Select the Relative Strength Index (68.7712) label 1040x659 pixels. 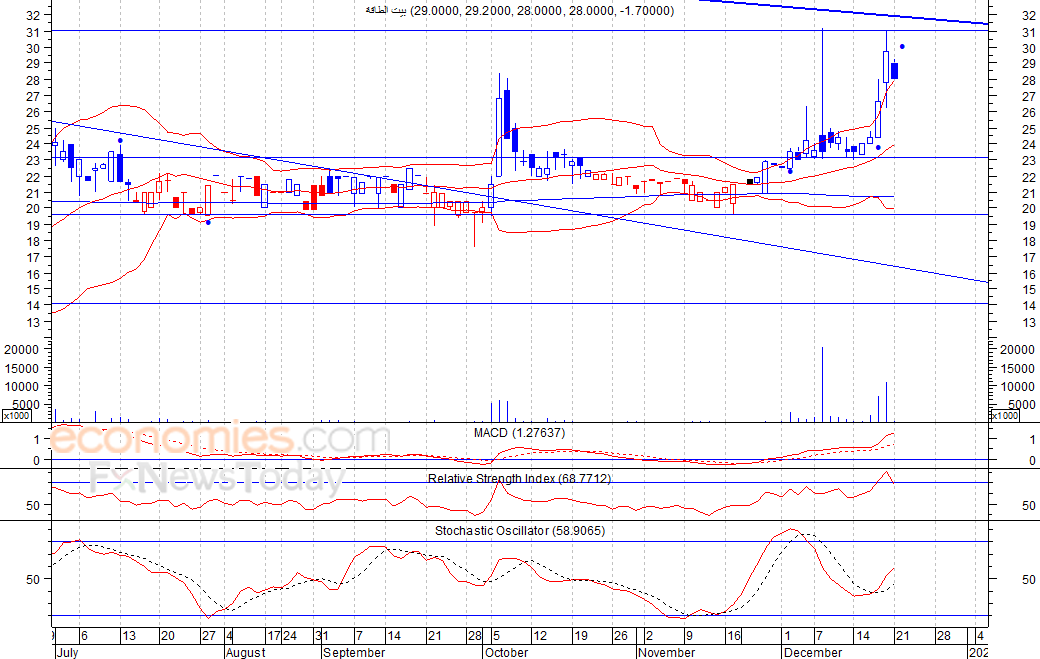click(519, 478)
